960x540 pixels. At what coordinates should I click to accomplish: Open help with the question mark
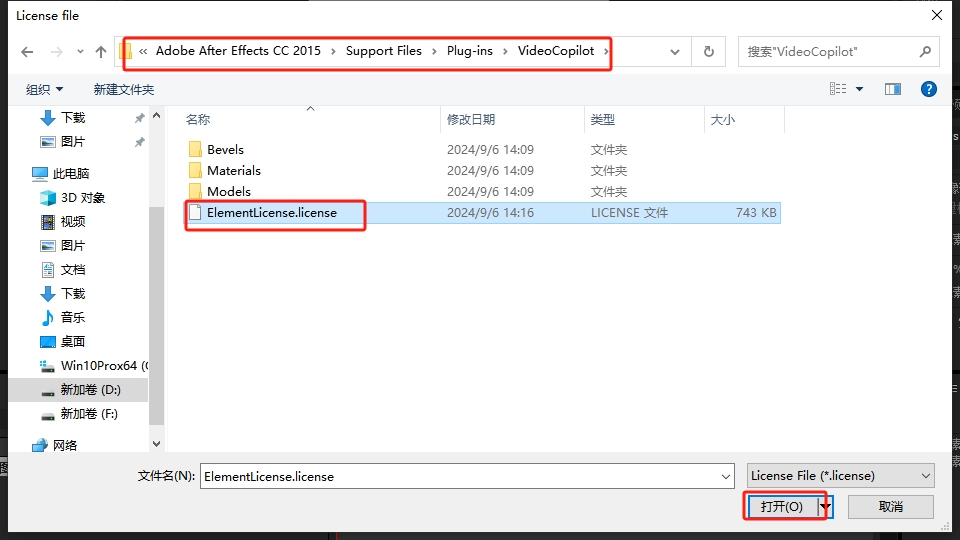[x=929, y=89]
